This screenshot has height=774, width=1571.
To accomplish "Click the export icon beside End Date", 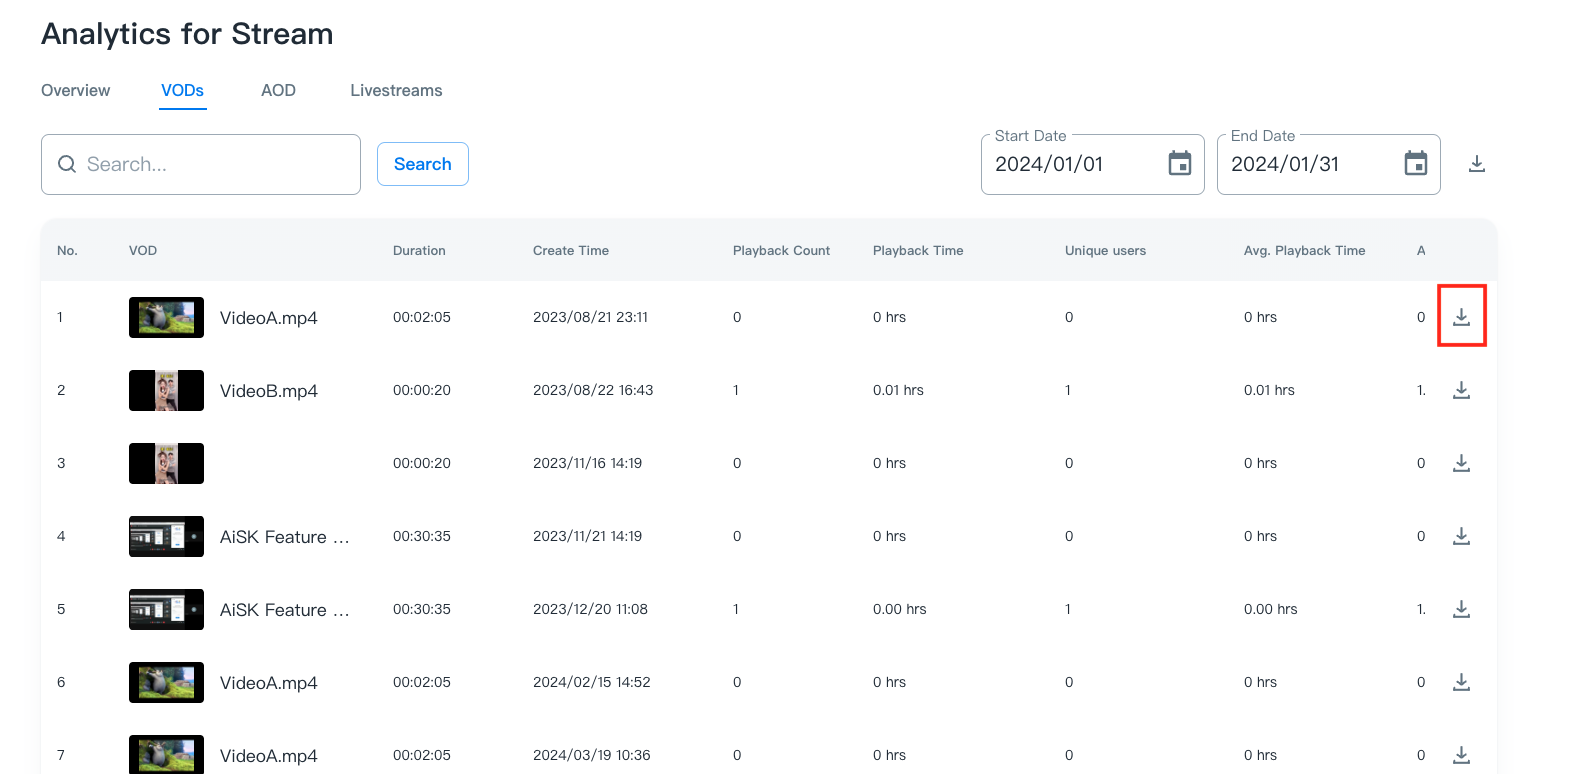I will click(x=1476, y=164).
